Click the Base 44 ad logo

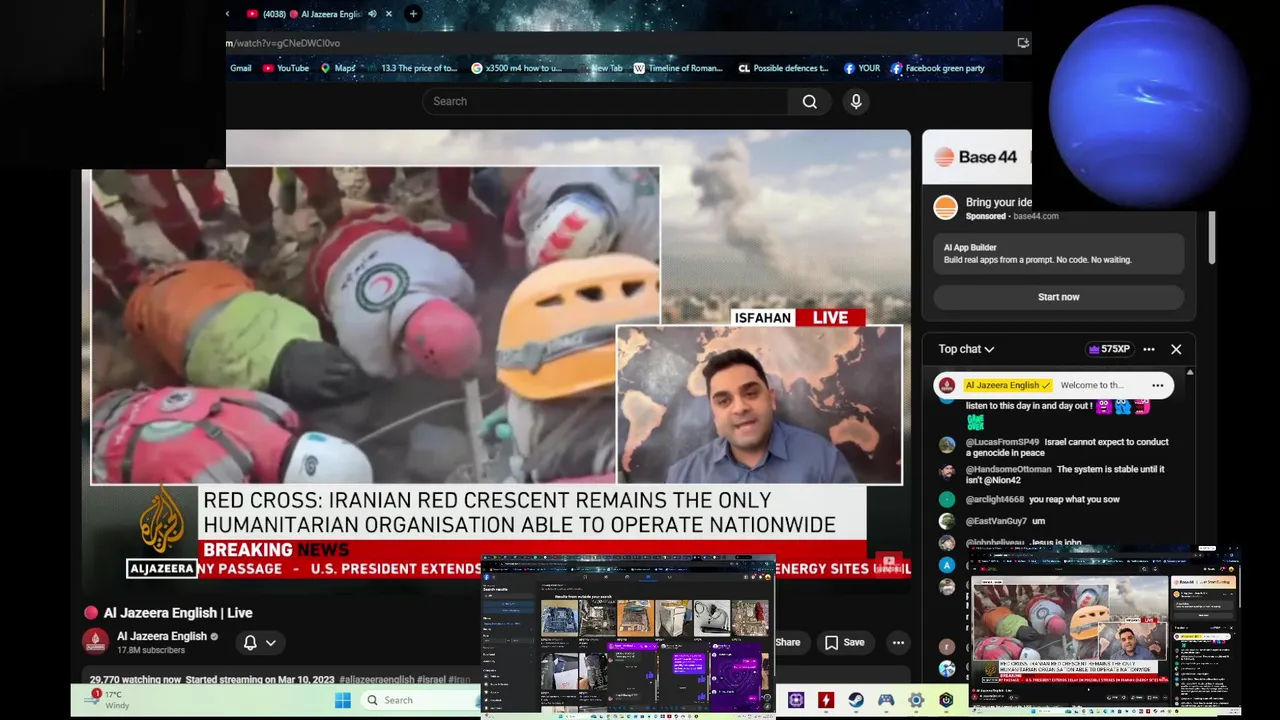click(976, 157)
